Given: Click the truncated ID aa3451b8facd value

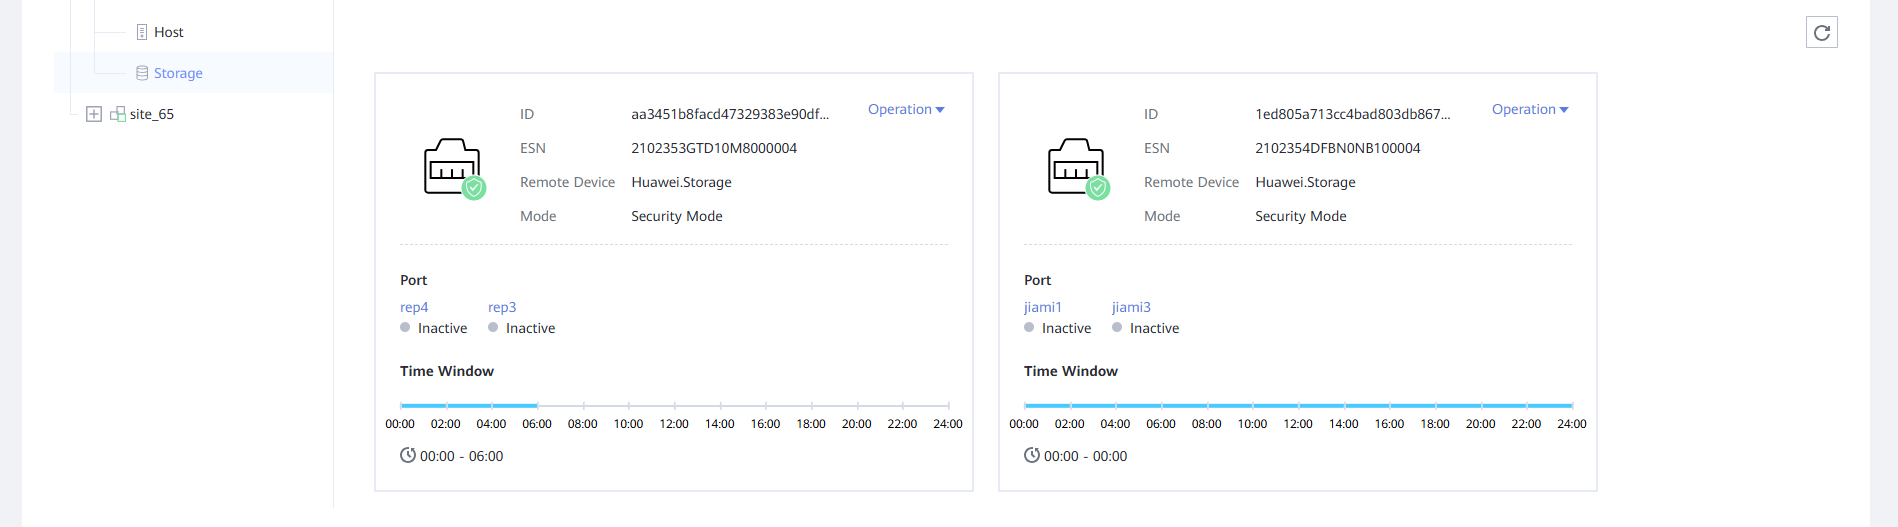Looking at the screenshot, I should (x=729, y=114).
